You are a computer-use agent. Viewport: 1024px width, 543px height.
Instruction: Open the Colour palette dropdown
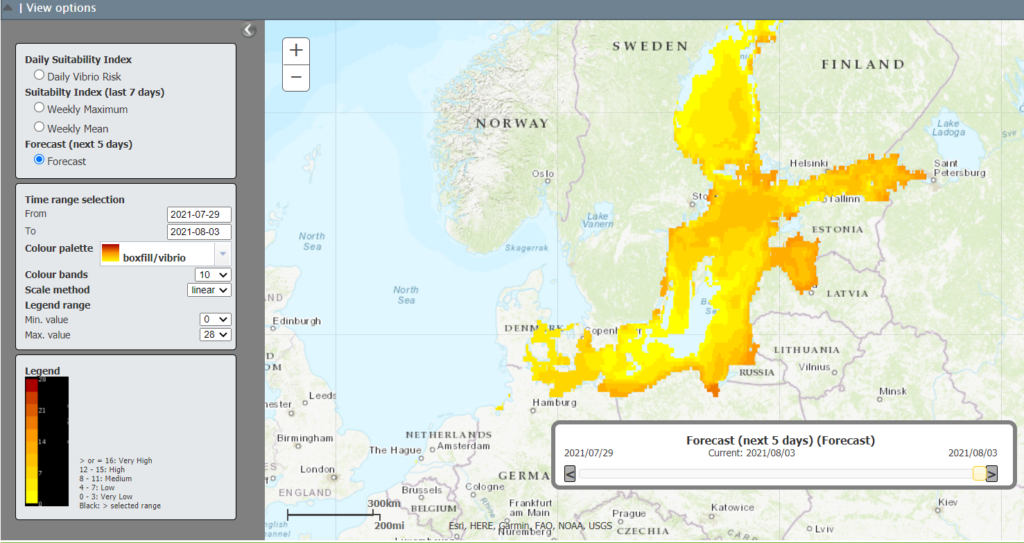tap(222, 253)
